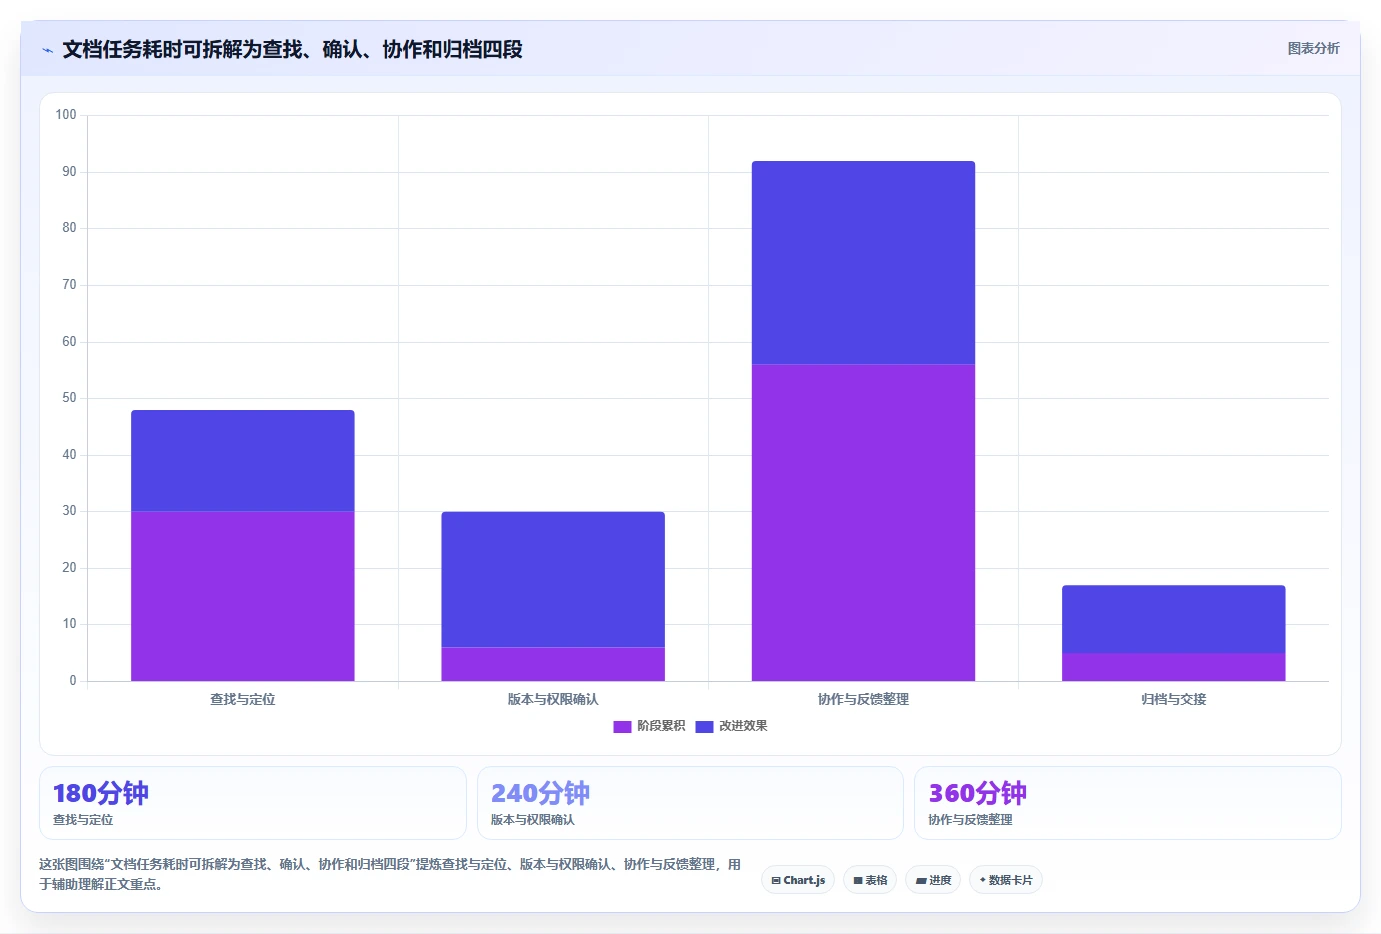This screenshot has width=1381, height=934.
Task: Click the purple 阶段累积 bar for 归档与交接
Action: 1174,667
